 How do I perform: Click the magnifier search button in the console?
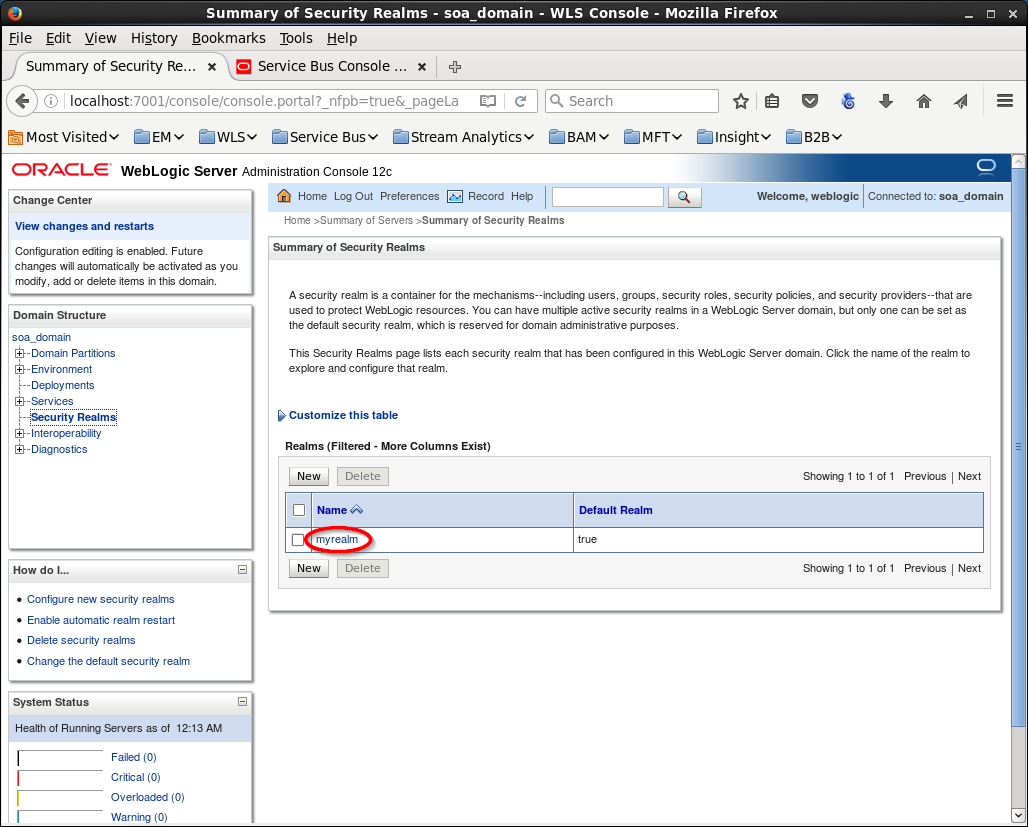pos(684,197)
